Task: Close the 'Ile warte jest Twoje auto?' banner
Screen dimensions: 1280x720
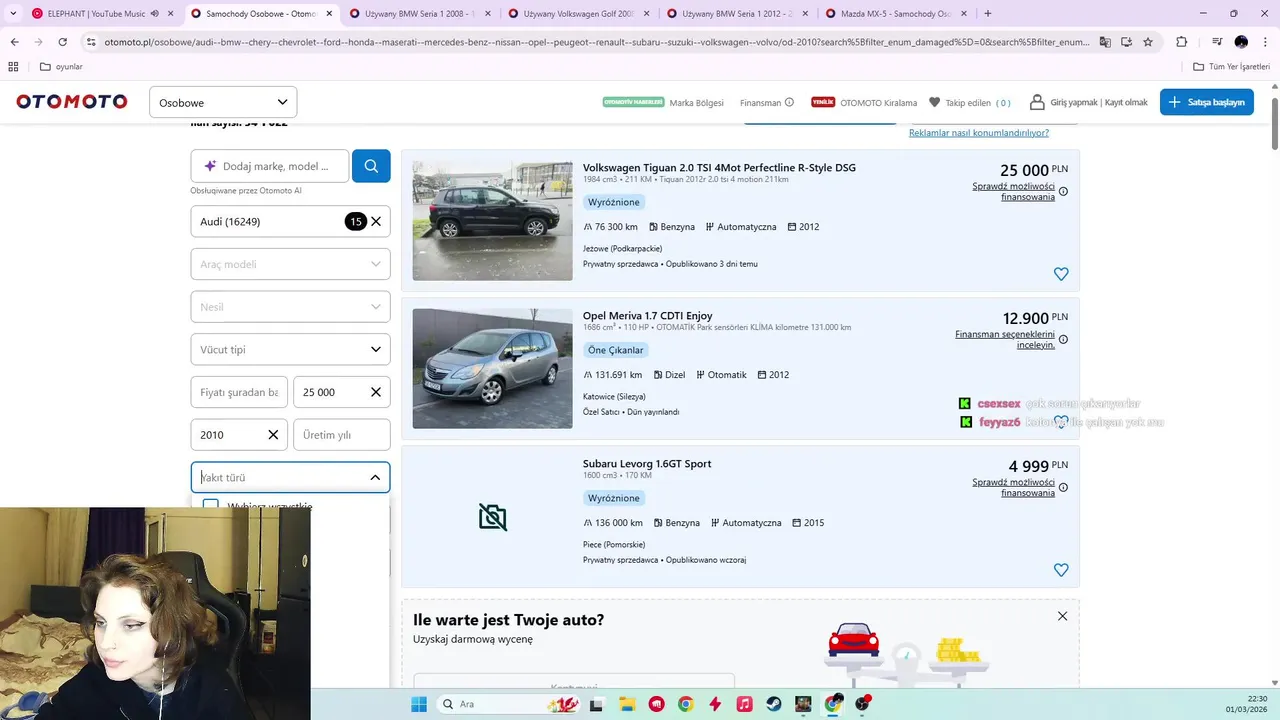Action: [1062, 616]
